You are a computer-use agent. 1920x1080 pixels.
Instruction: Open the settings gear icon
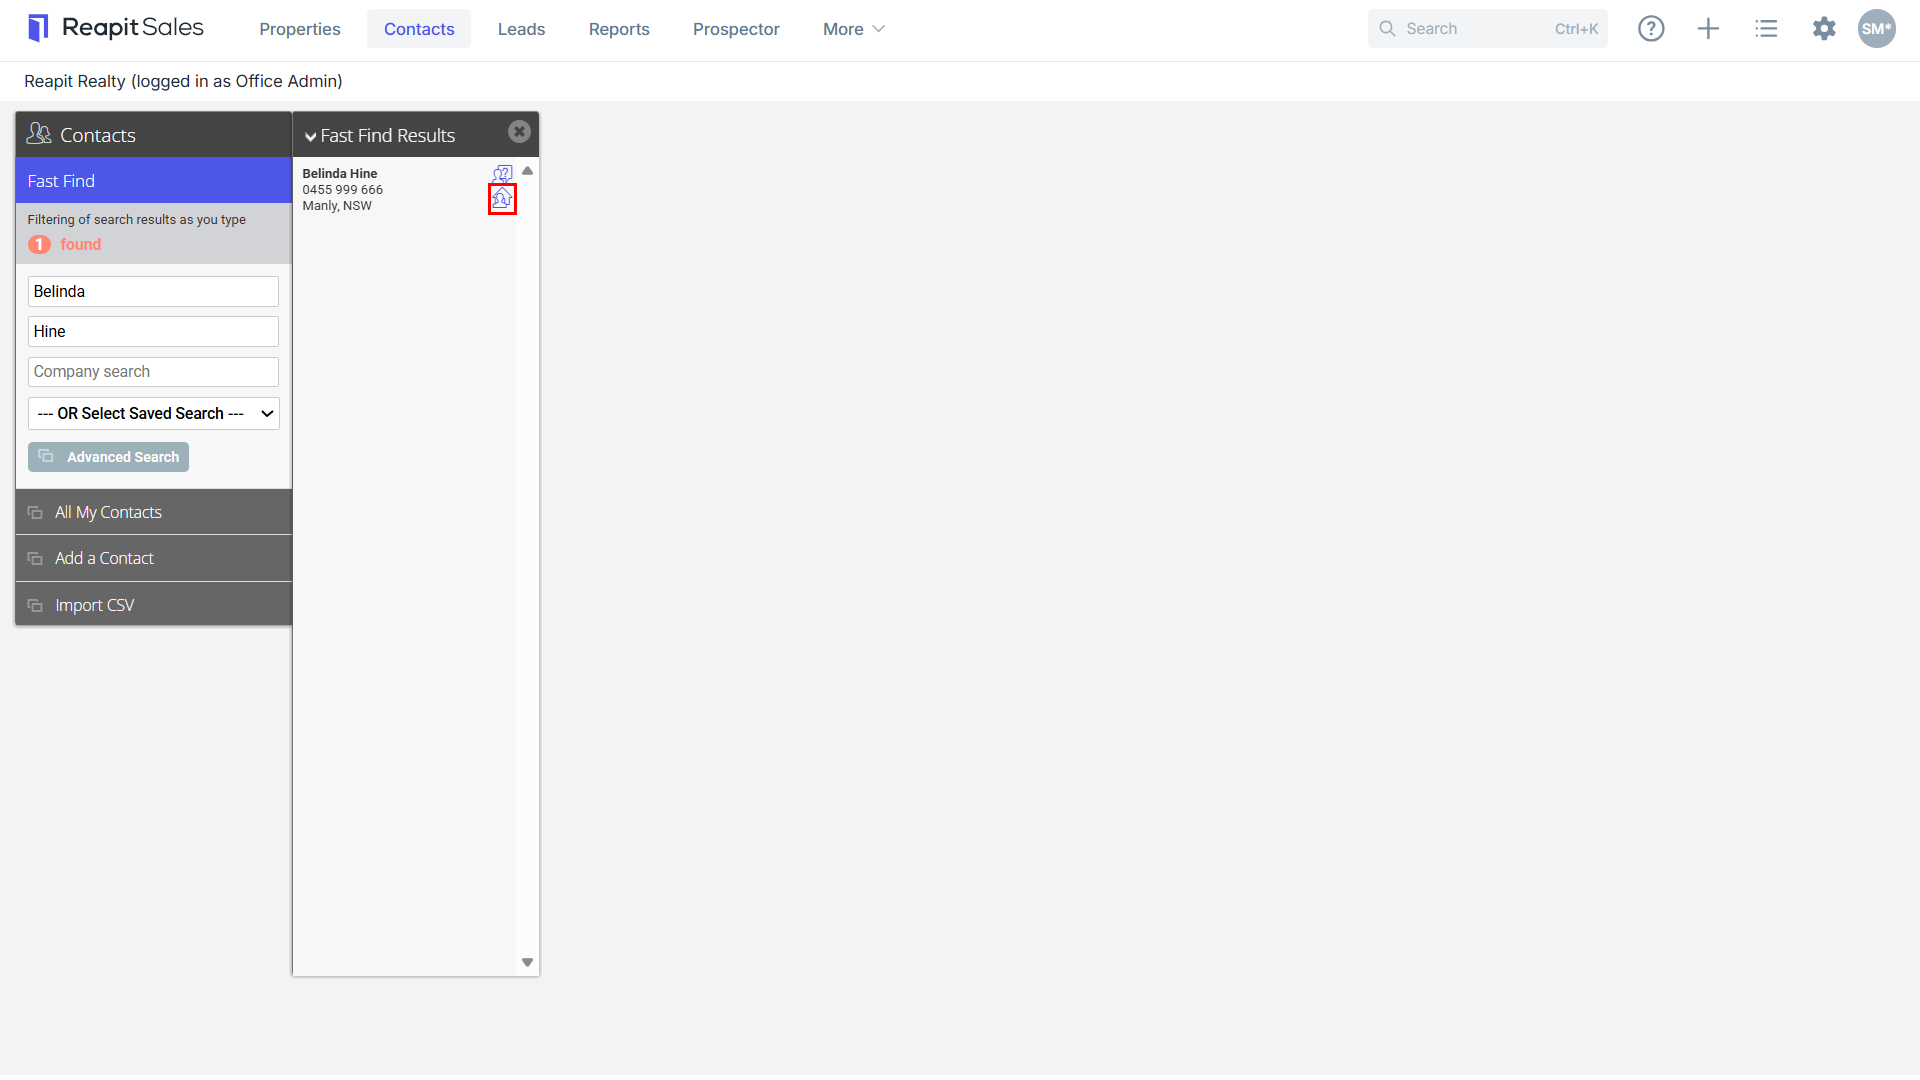[1824, 29]
